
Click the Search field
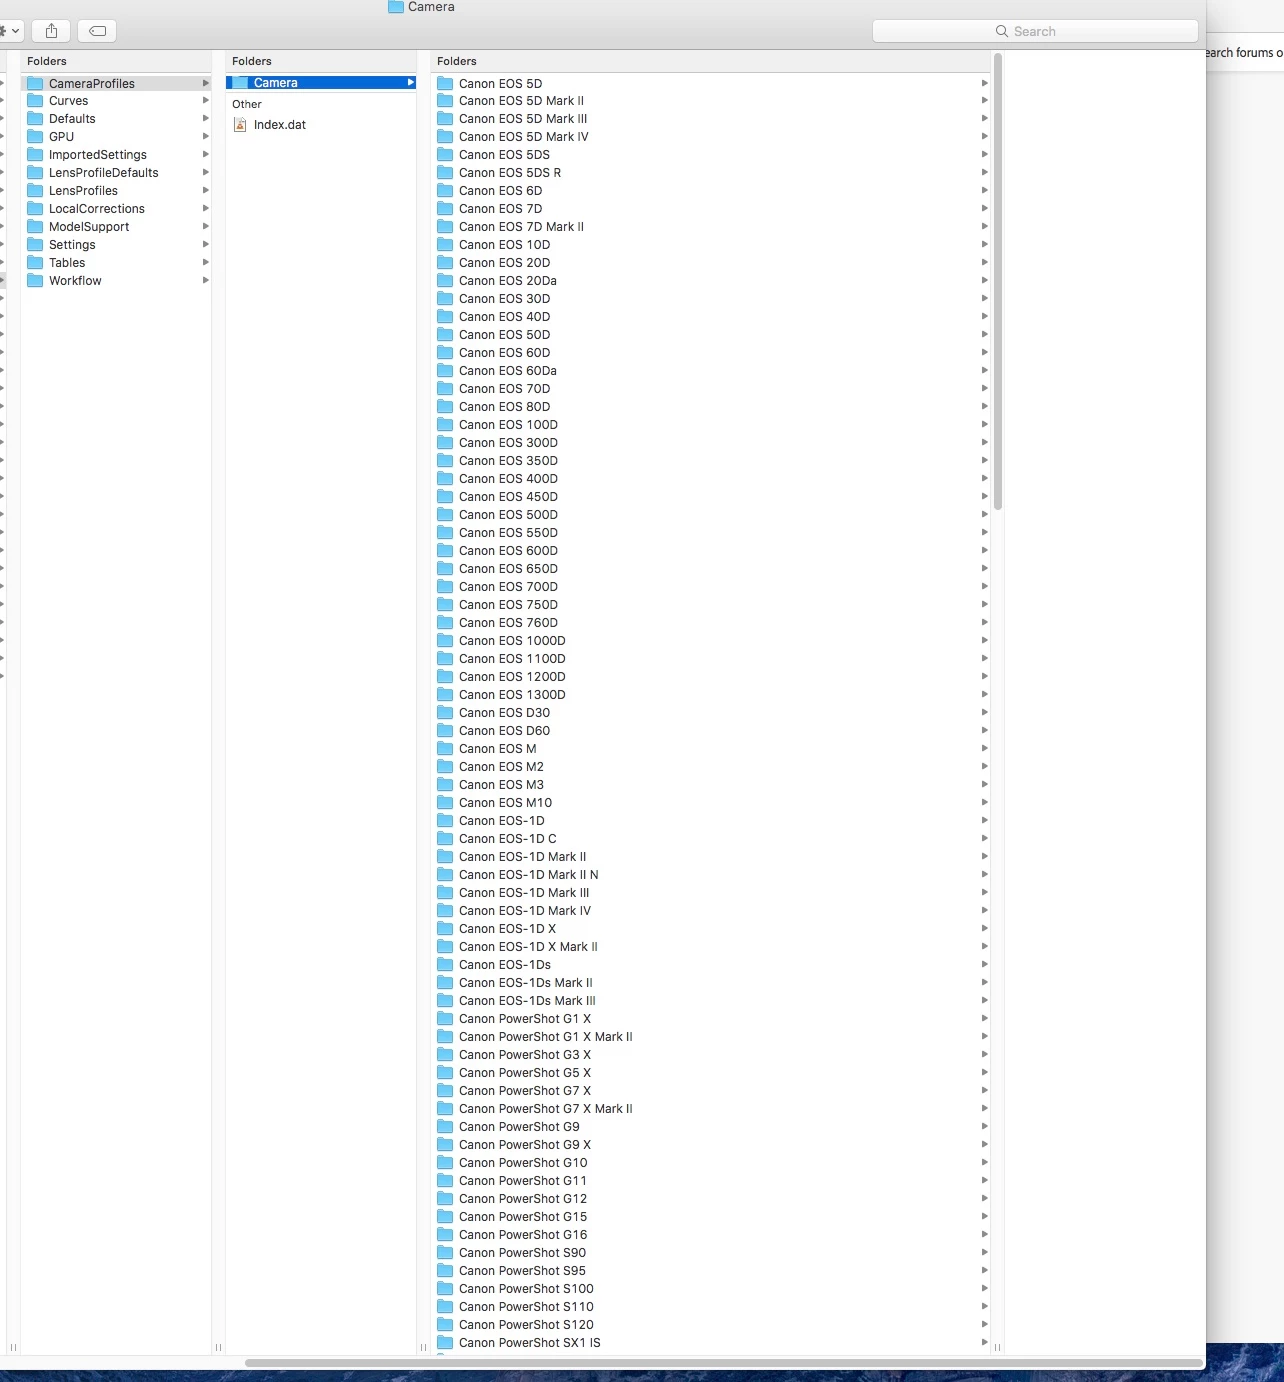(1035, 31)
